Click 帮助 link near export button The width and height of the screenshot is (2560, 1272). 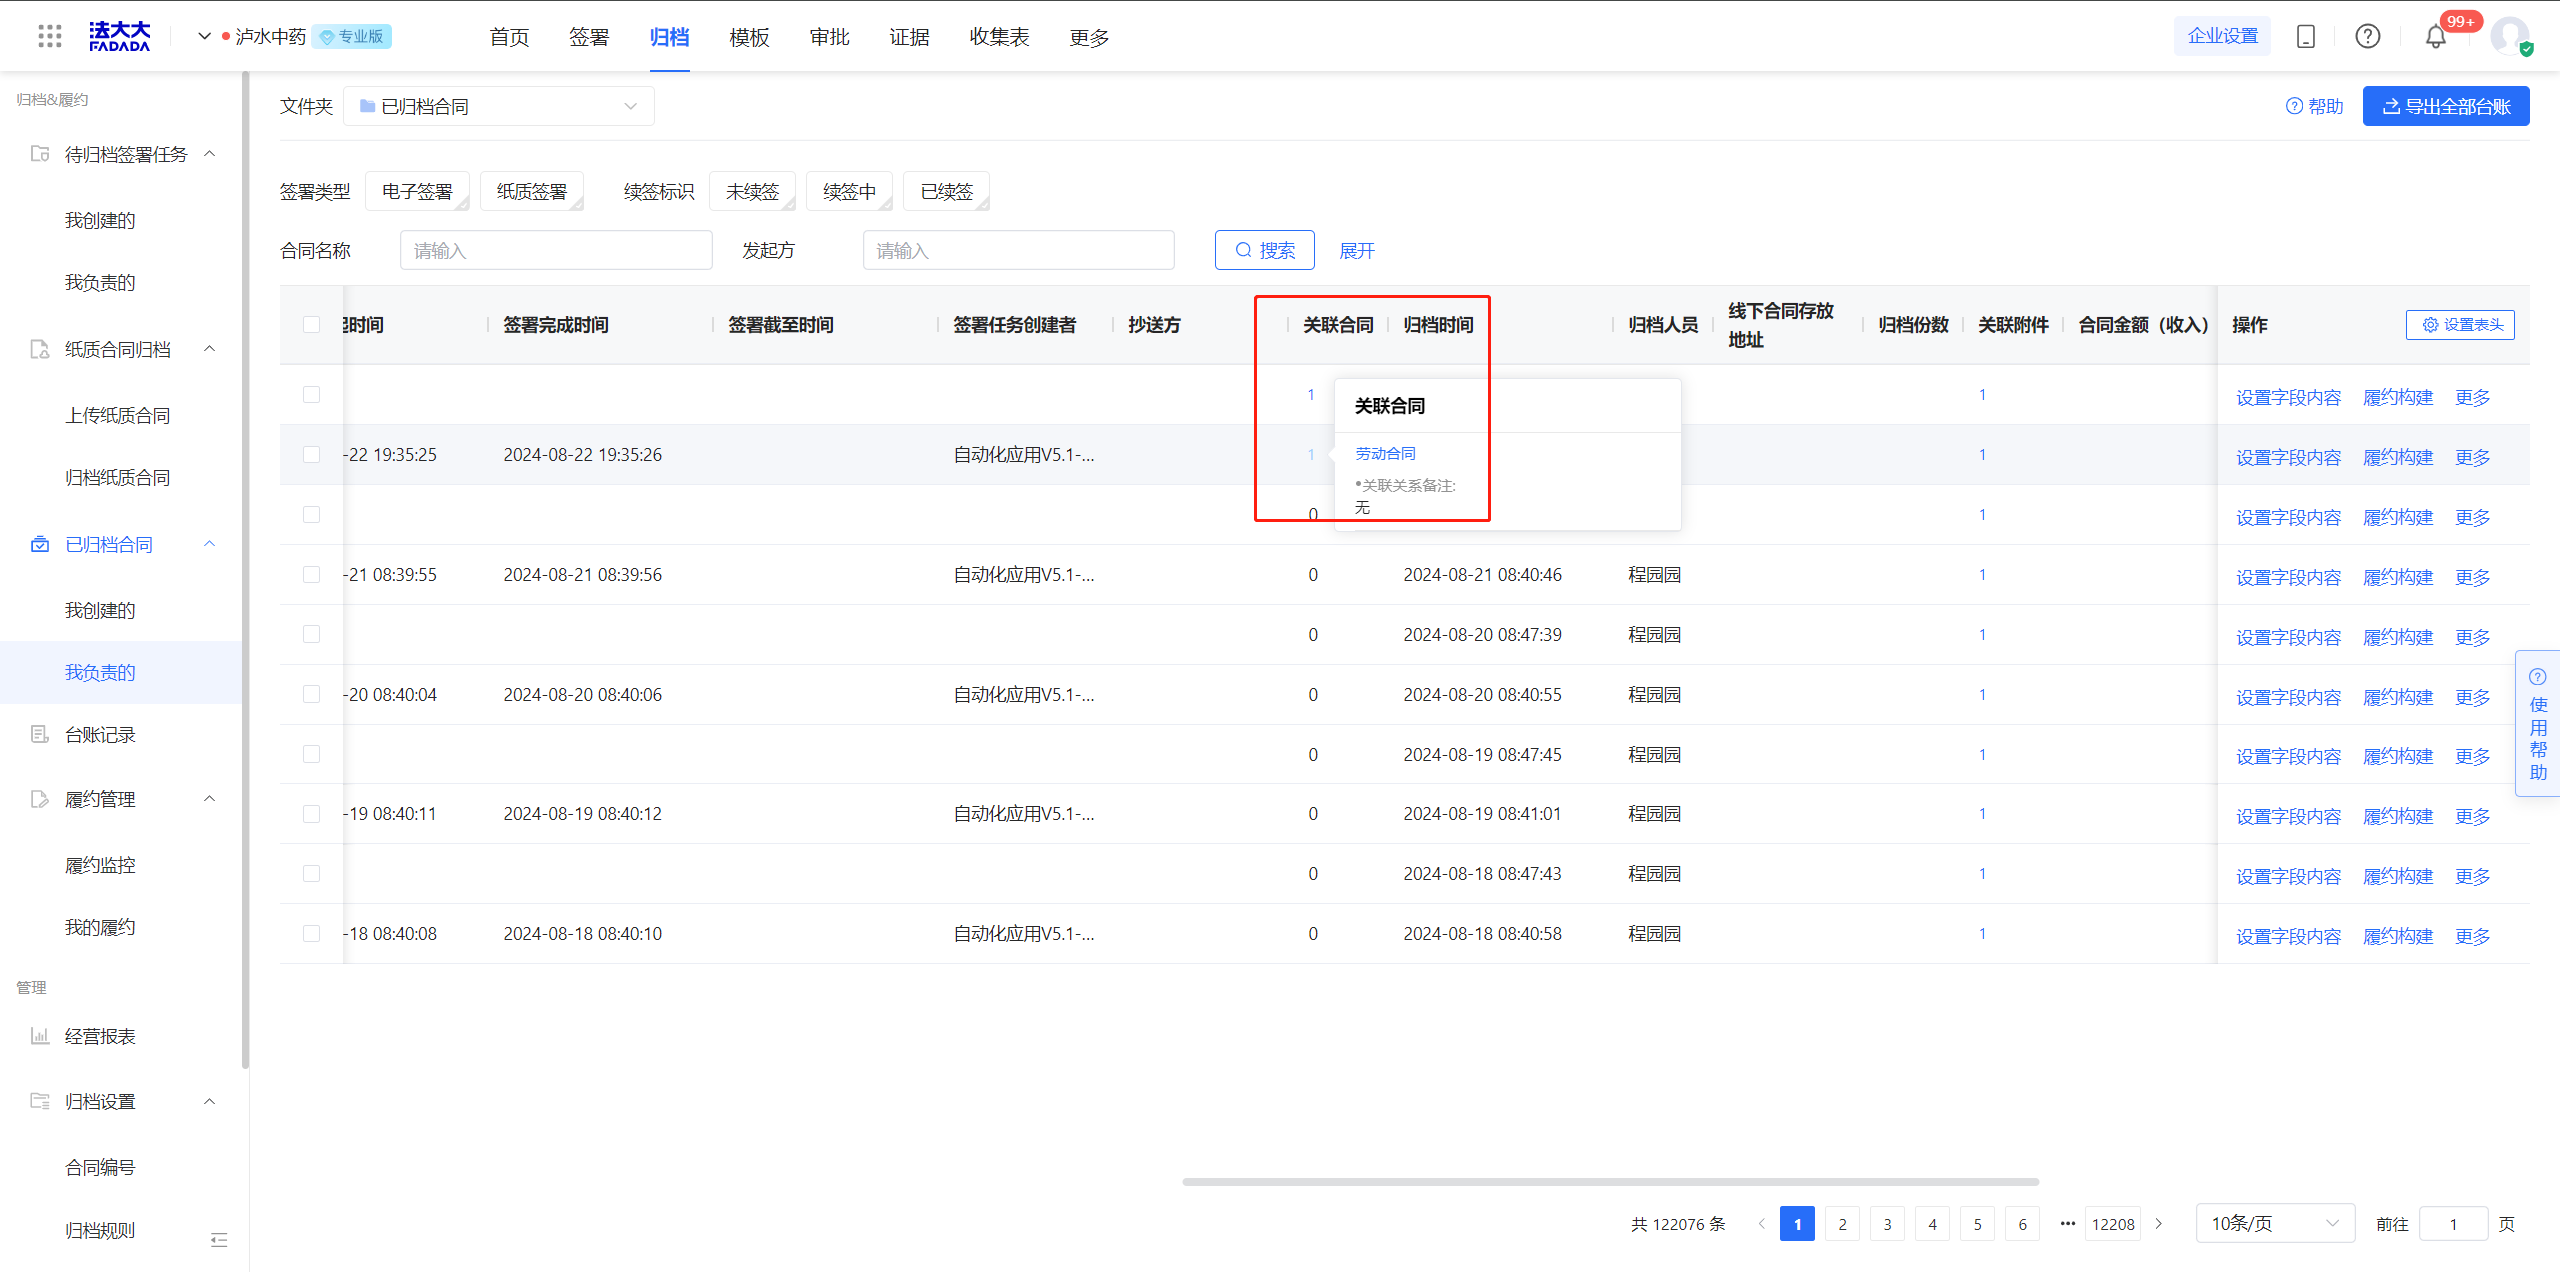click(x=2315, y=106)
